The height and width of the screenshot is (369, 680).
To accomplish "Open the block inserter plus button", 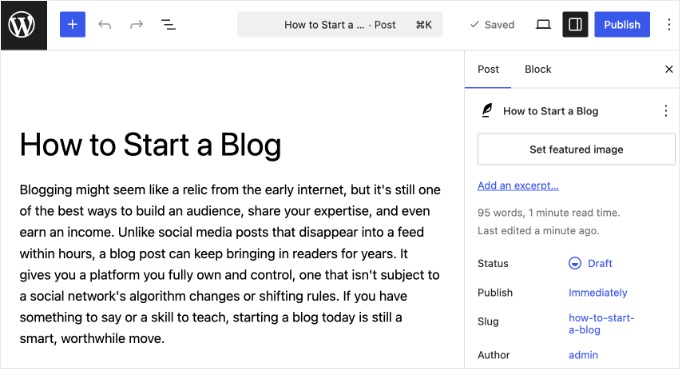I will click(72, 25).
